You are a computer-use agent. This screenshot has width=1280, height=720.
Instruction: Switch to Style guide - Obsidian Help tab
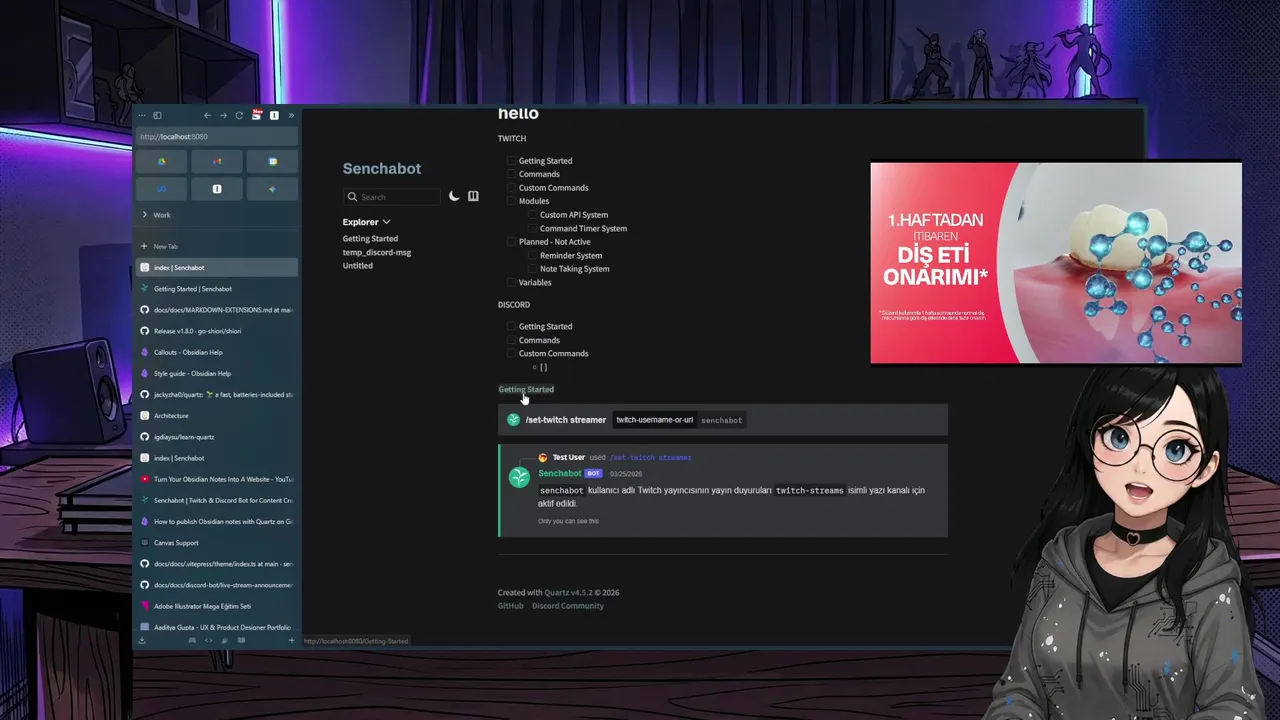[x=217, y=373]
